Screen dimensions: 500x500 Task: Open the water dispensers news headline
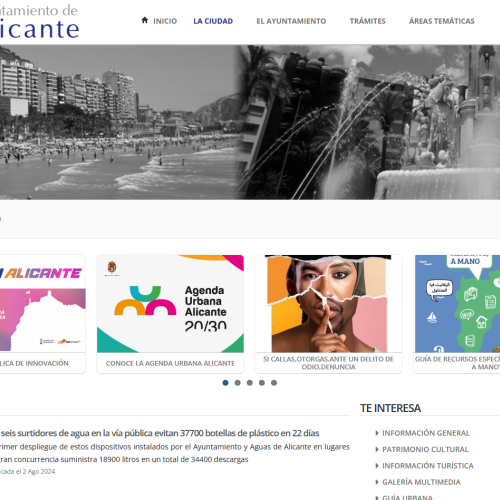pyautogui.click(x=160, y=433)
